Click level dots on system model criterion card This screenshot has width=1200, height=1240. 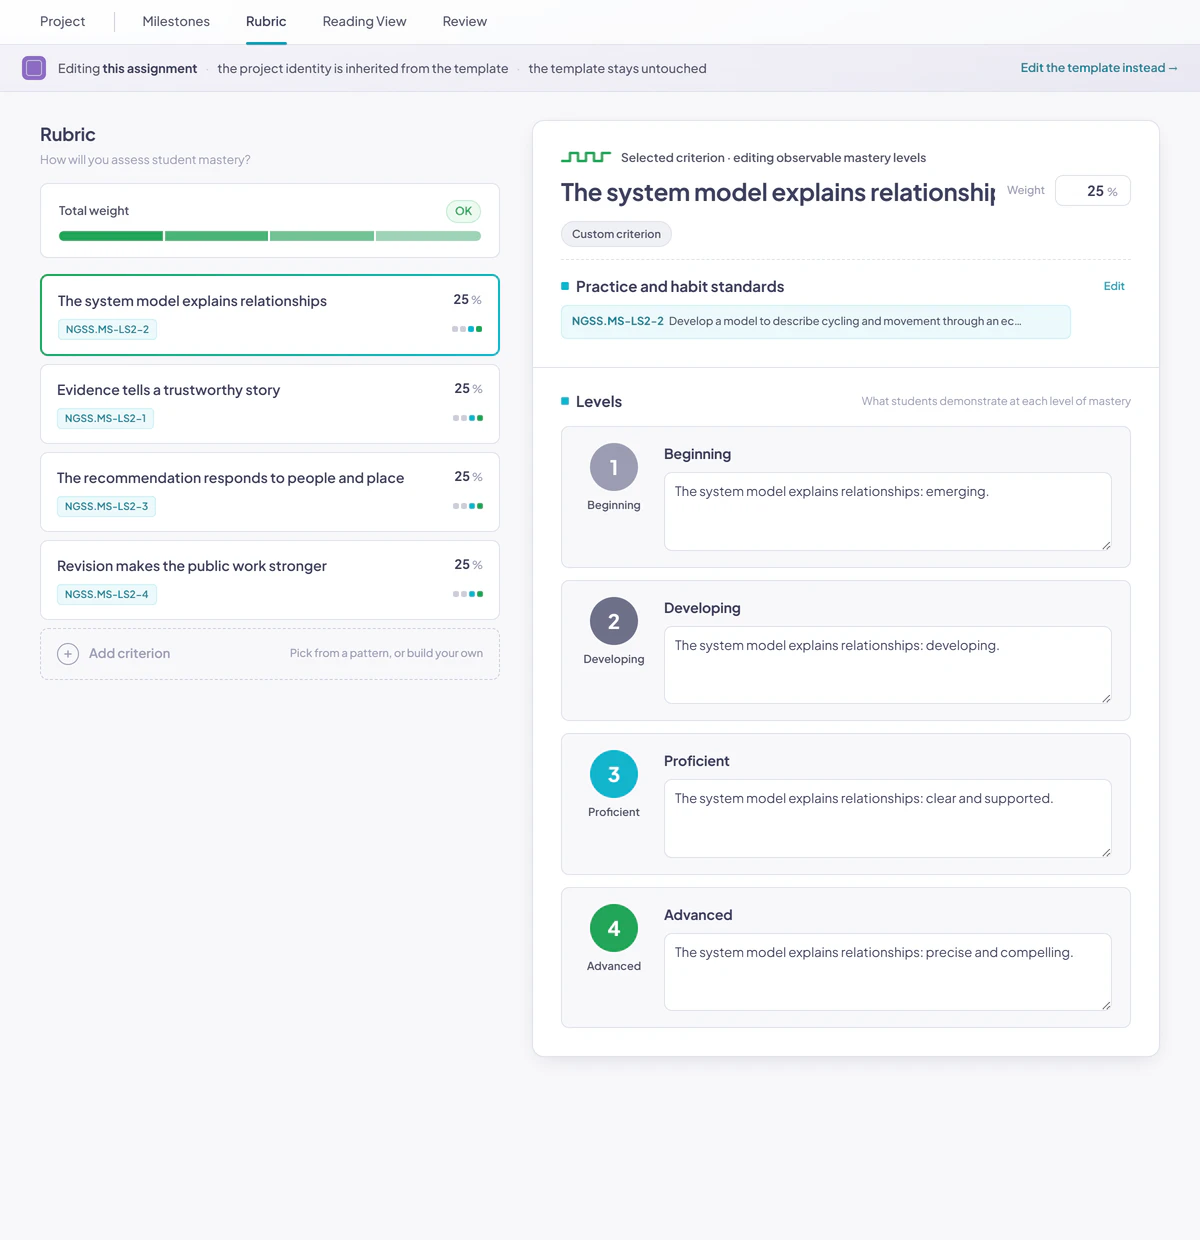coord(467,329)
